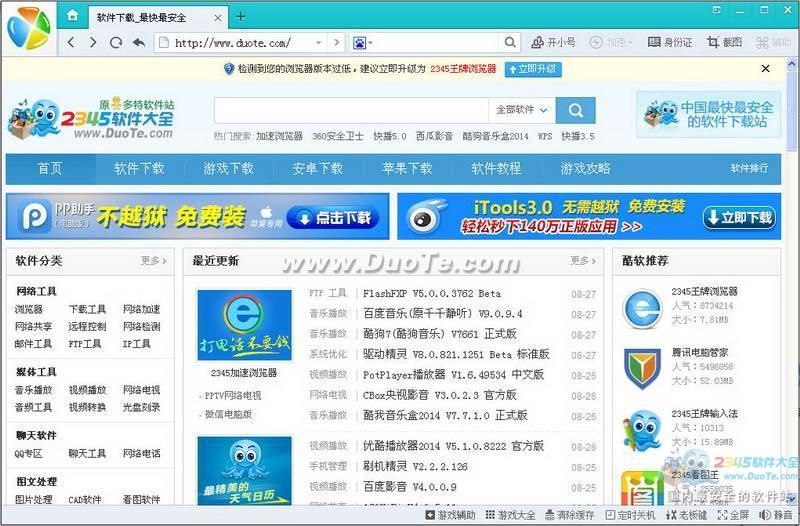Click the blue site search button
Screen dimensions: 800x526
pyautogui.click(x=576, y=110)
